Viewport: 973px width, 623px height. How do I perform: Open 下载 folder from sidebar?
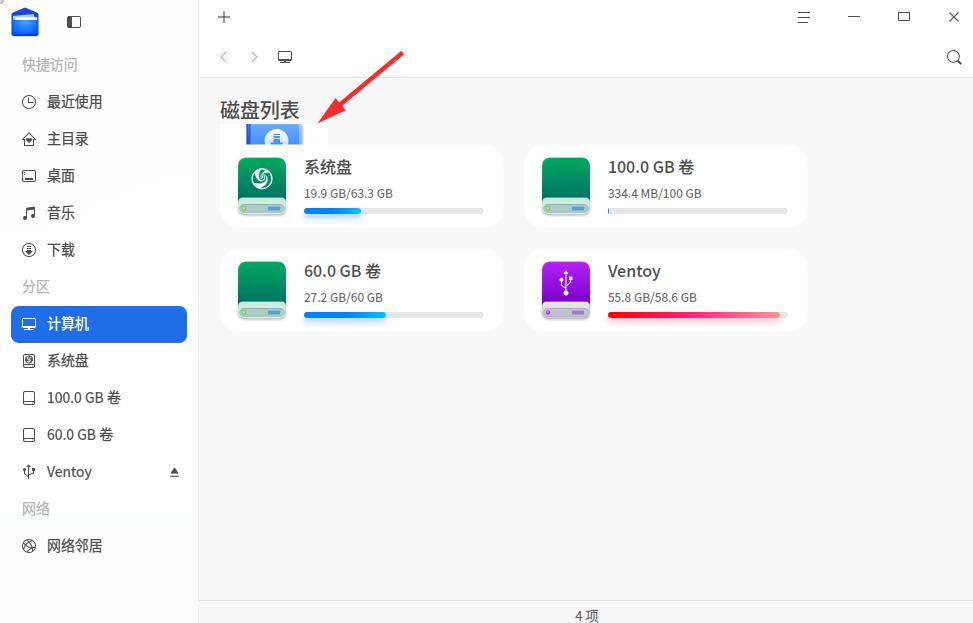pos(99,250)
